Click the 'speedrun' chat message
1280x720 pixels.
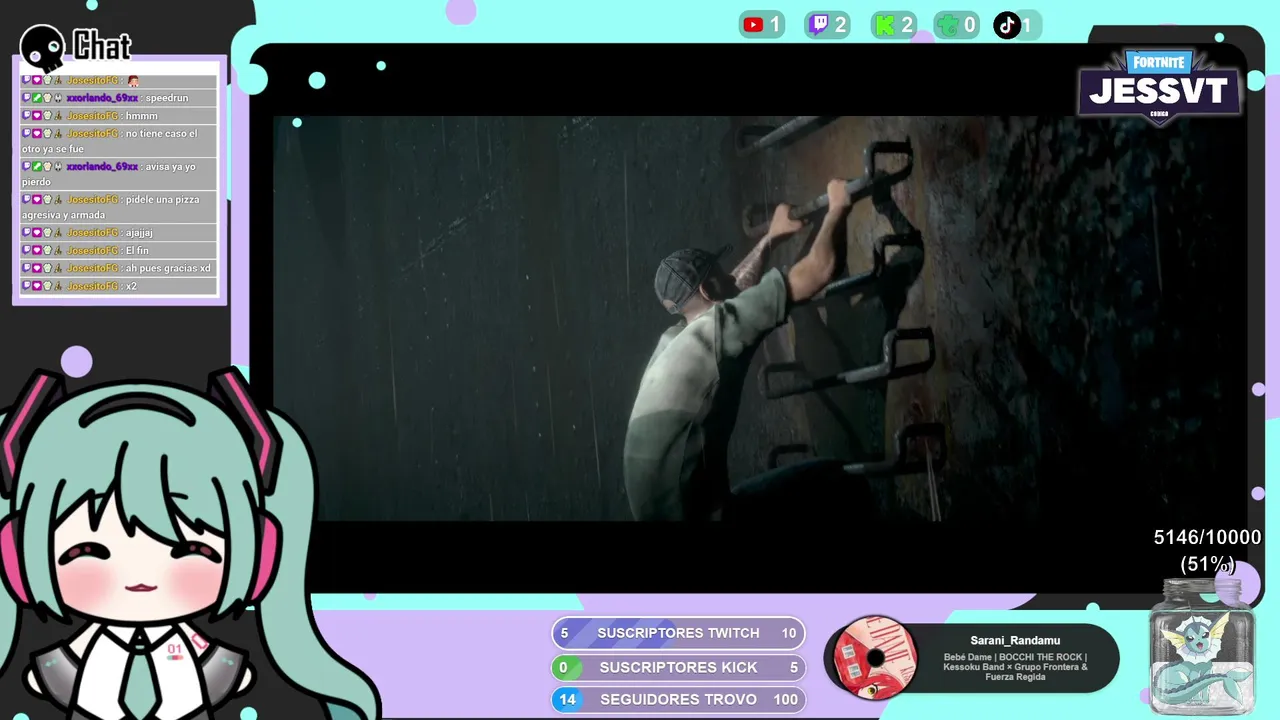119,98
